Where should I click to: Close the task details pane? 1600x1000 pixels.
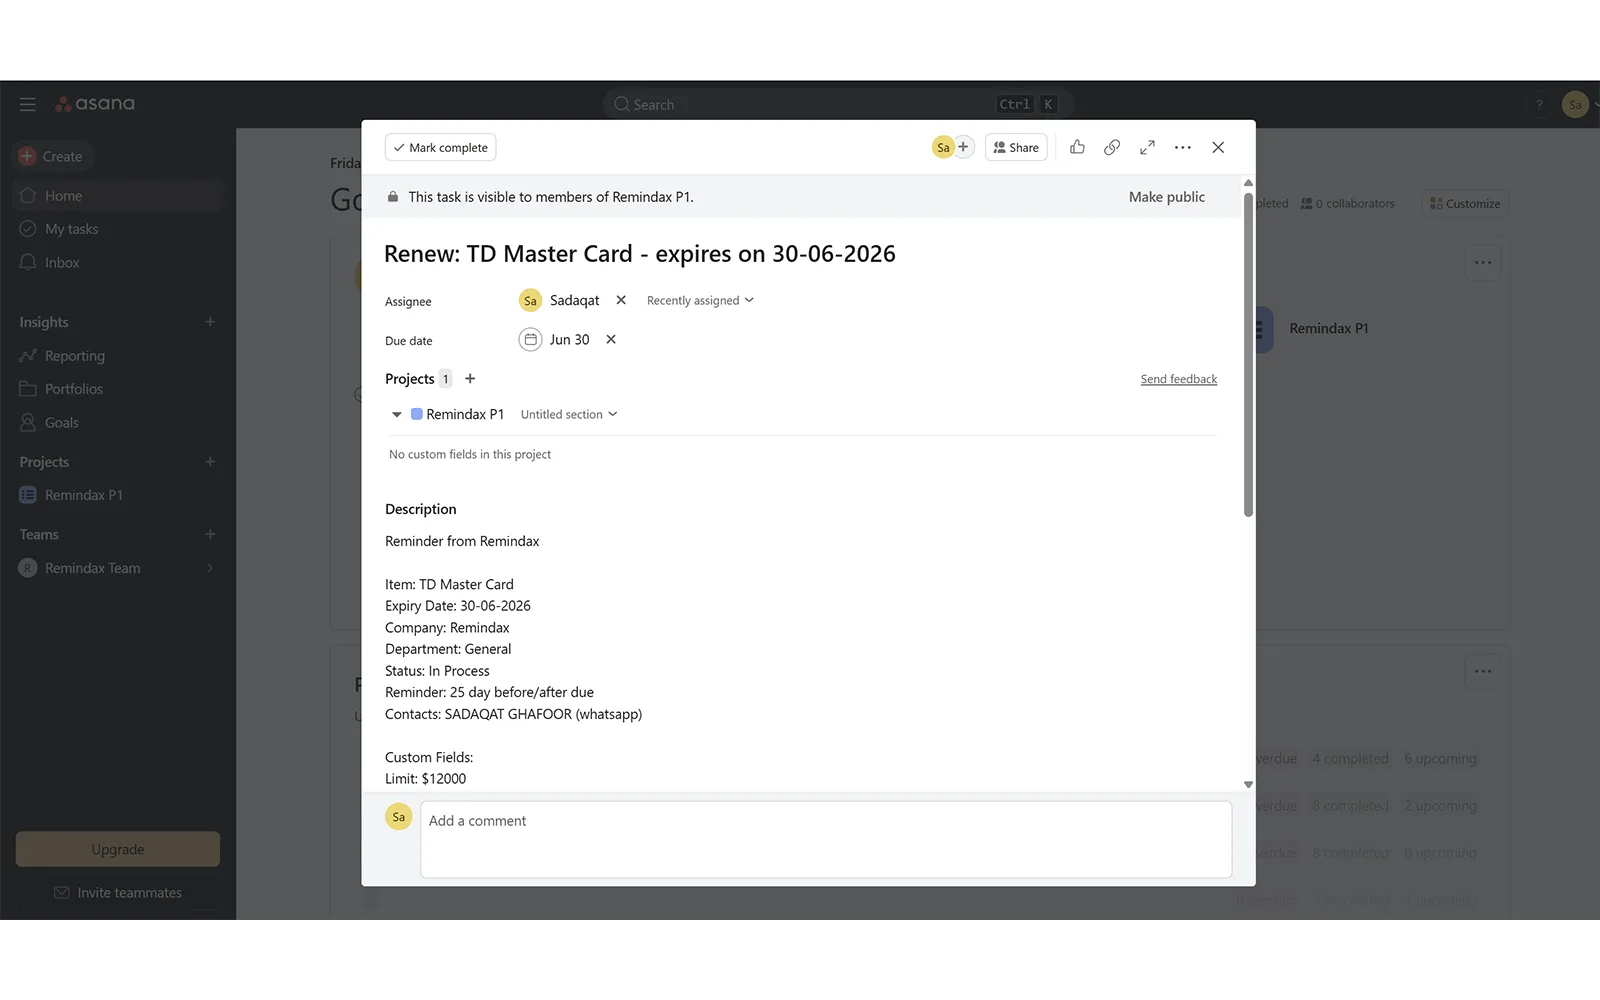[x=1218, y=147]
